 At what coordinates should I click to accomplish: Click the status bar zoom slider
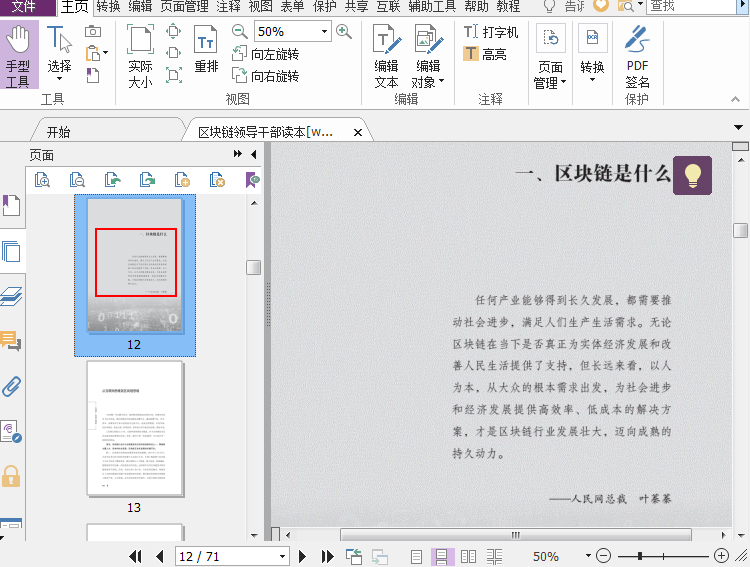coord(662,556)
